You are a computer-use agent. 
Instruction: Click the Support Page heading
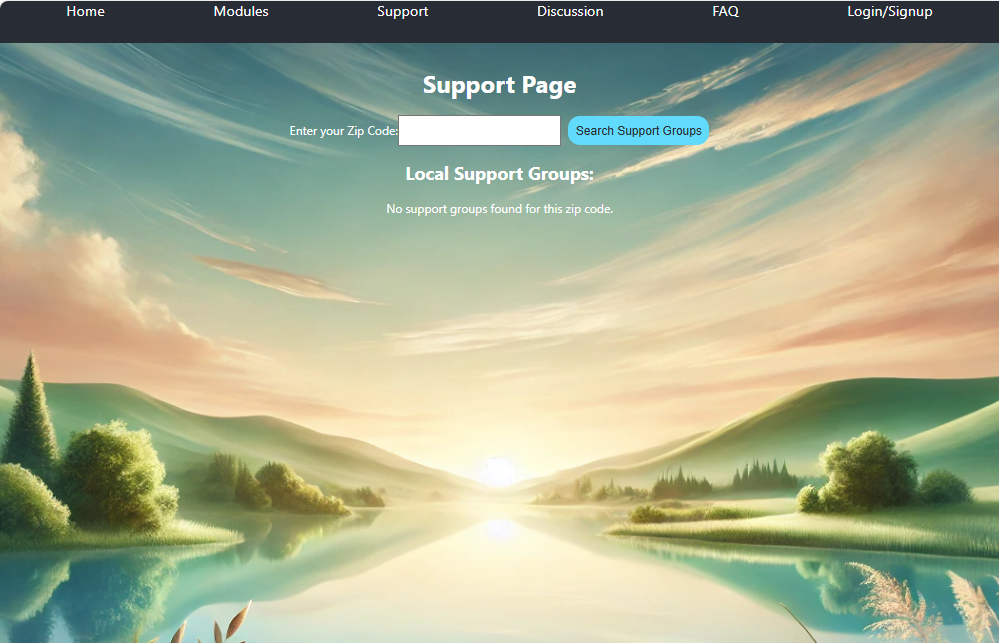point(499,85)
